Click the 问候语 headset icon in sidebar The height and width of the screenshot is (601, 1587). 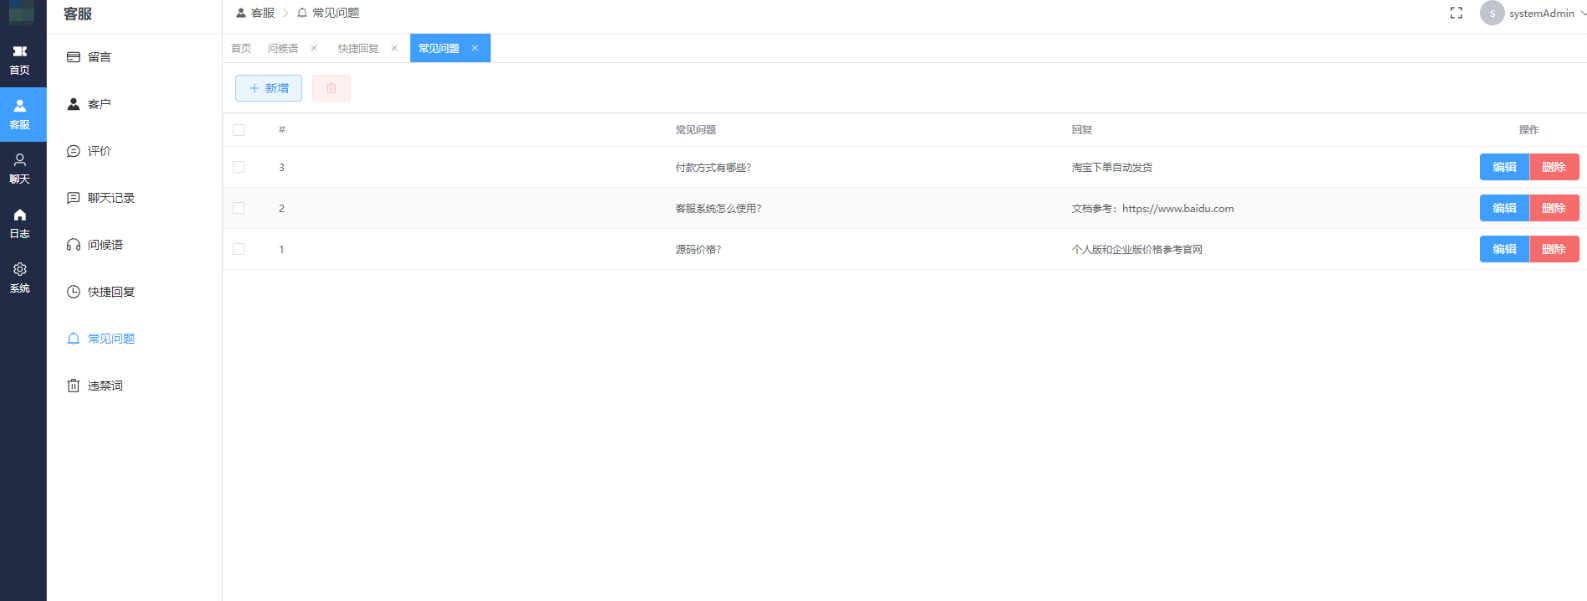click(x=73, y=245)
